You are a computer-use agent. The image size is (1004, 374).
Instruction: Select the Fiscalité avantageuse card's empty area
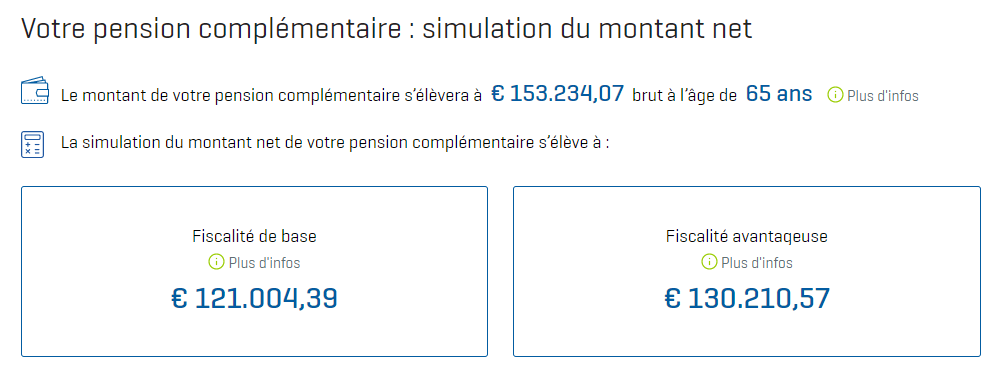point(747,334)
